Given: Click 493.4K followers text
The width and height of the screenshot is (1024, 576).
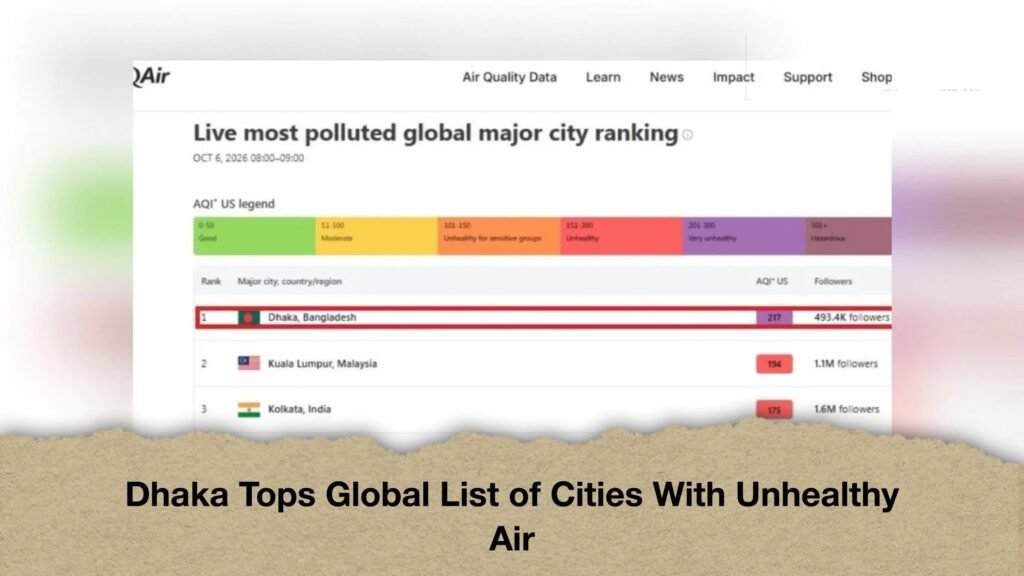Looking at the screenshot, I should click(x=852, y=317).
